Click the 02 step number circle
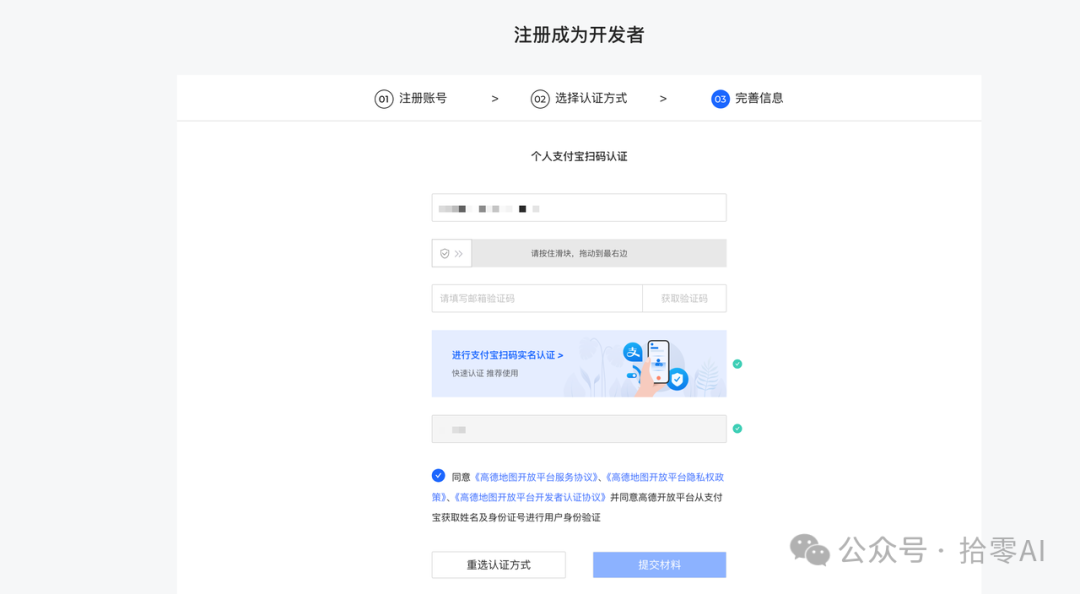 [x=539, y=99]
